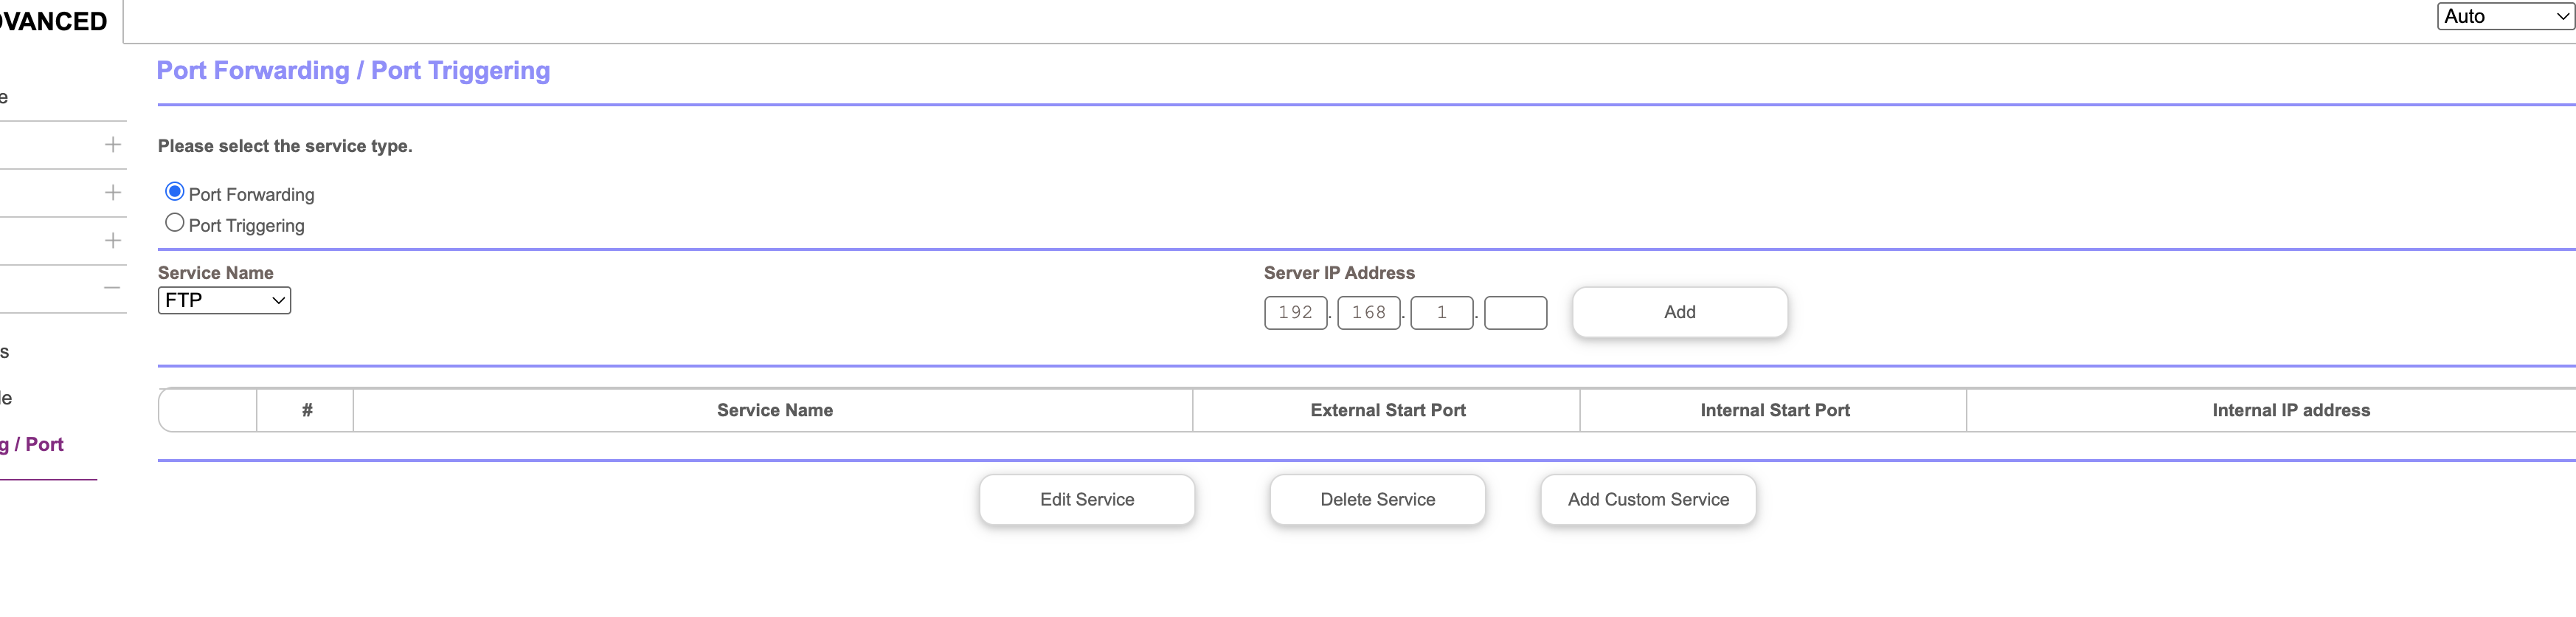Open the Service Name FTP dropdown
The height and width of the screenshot is (617, 2576).
point(224,301)
